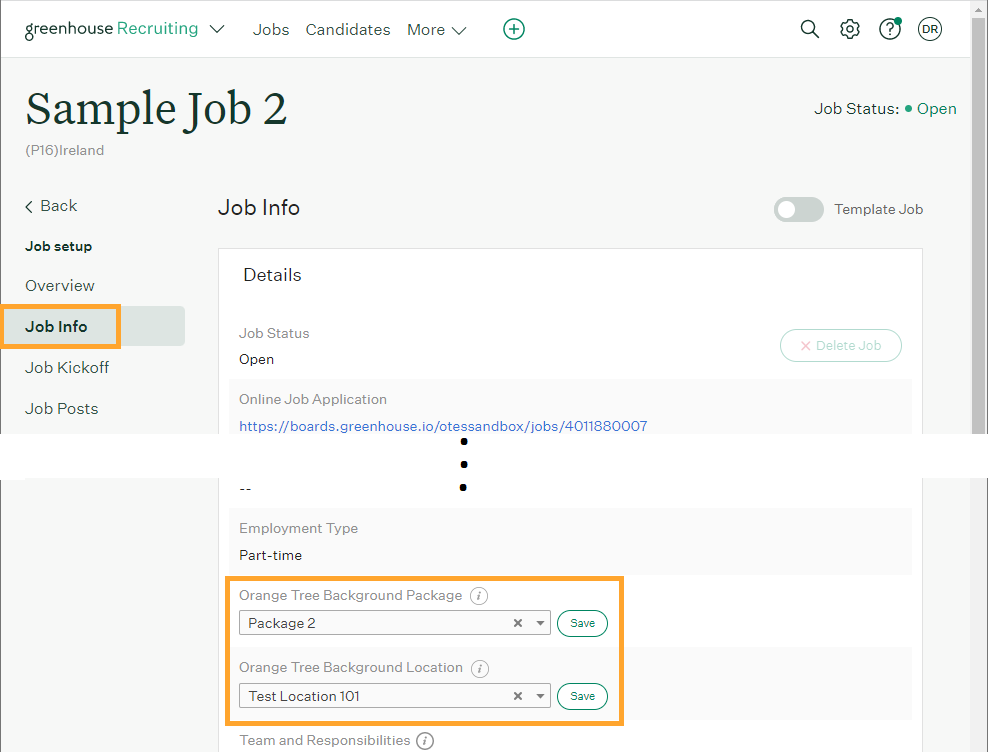
Task: Save the Orange Tree Background Package
Action: click(582, 623)
